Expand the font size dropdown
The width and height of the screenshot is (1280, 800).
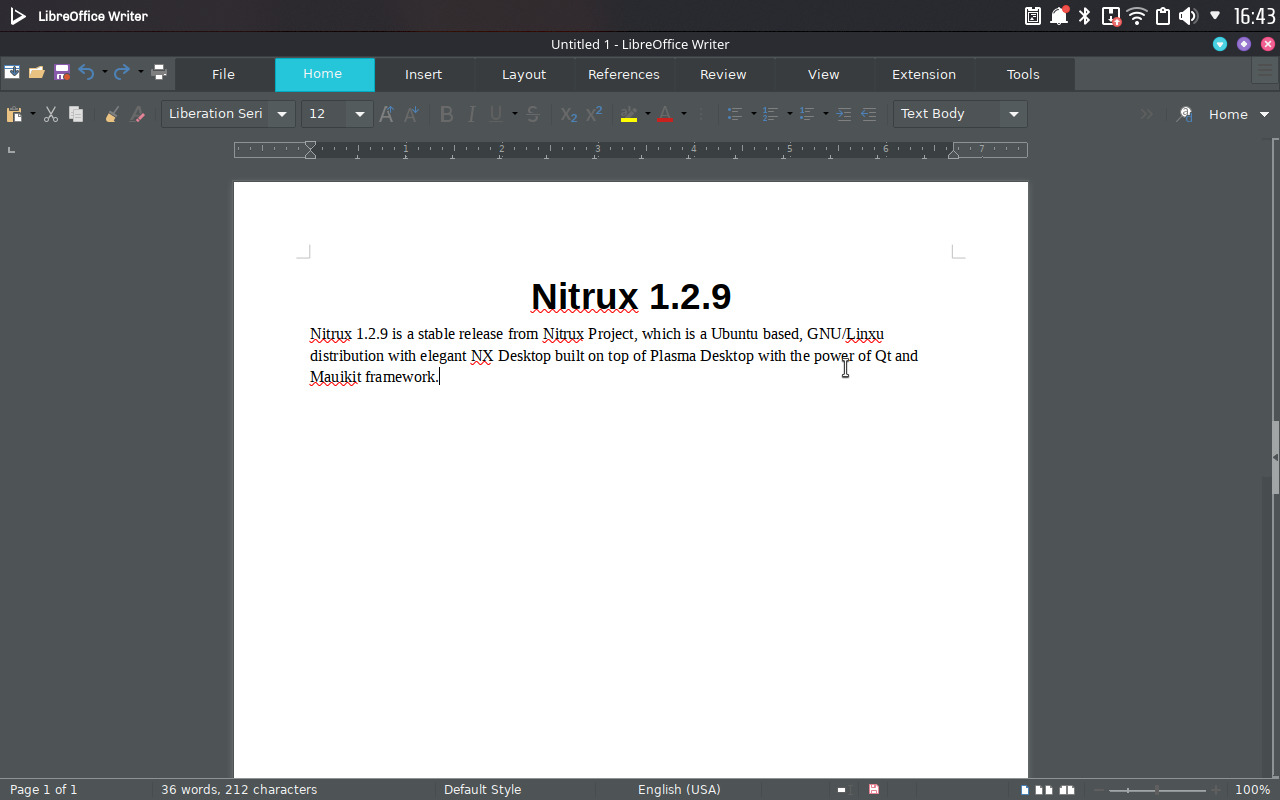tap(359, 114)
